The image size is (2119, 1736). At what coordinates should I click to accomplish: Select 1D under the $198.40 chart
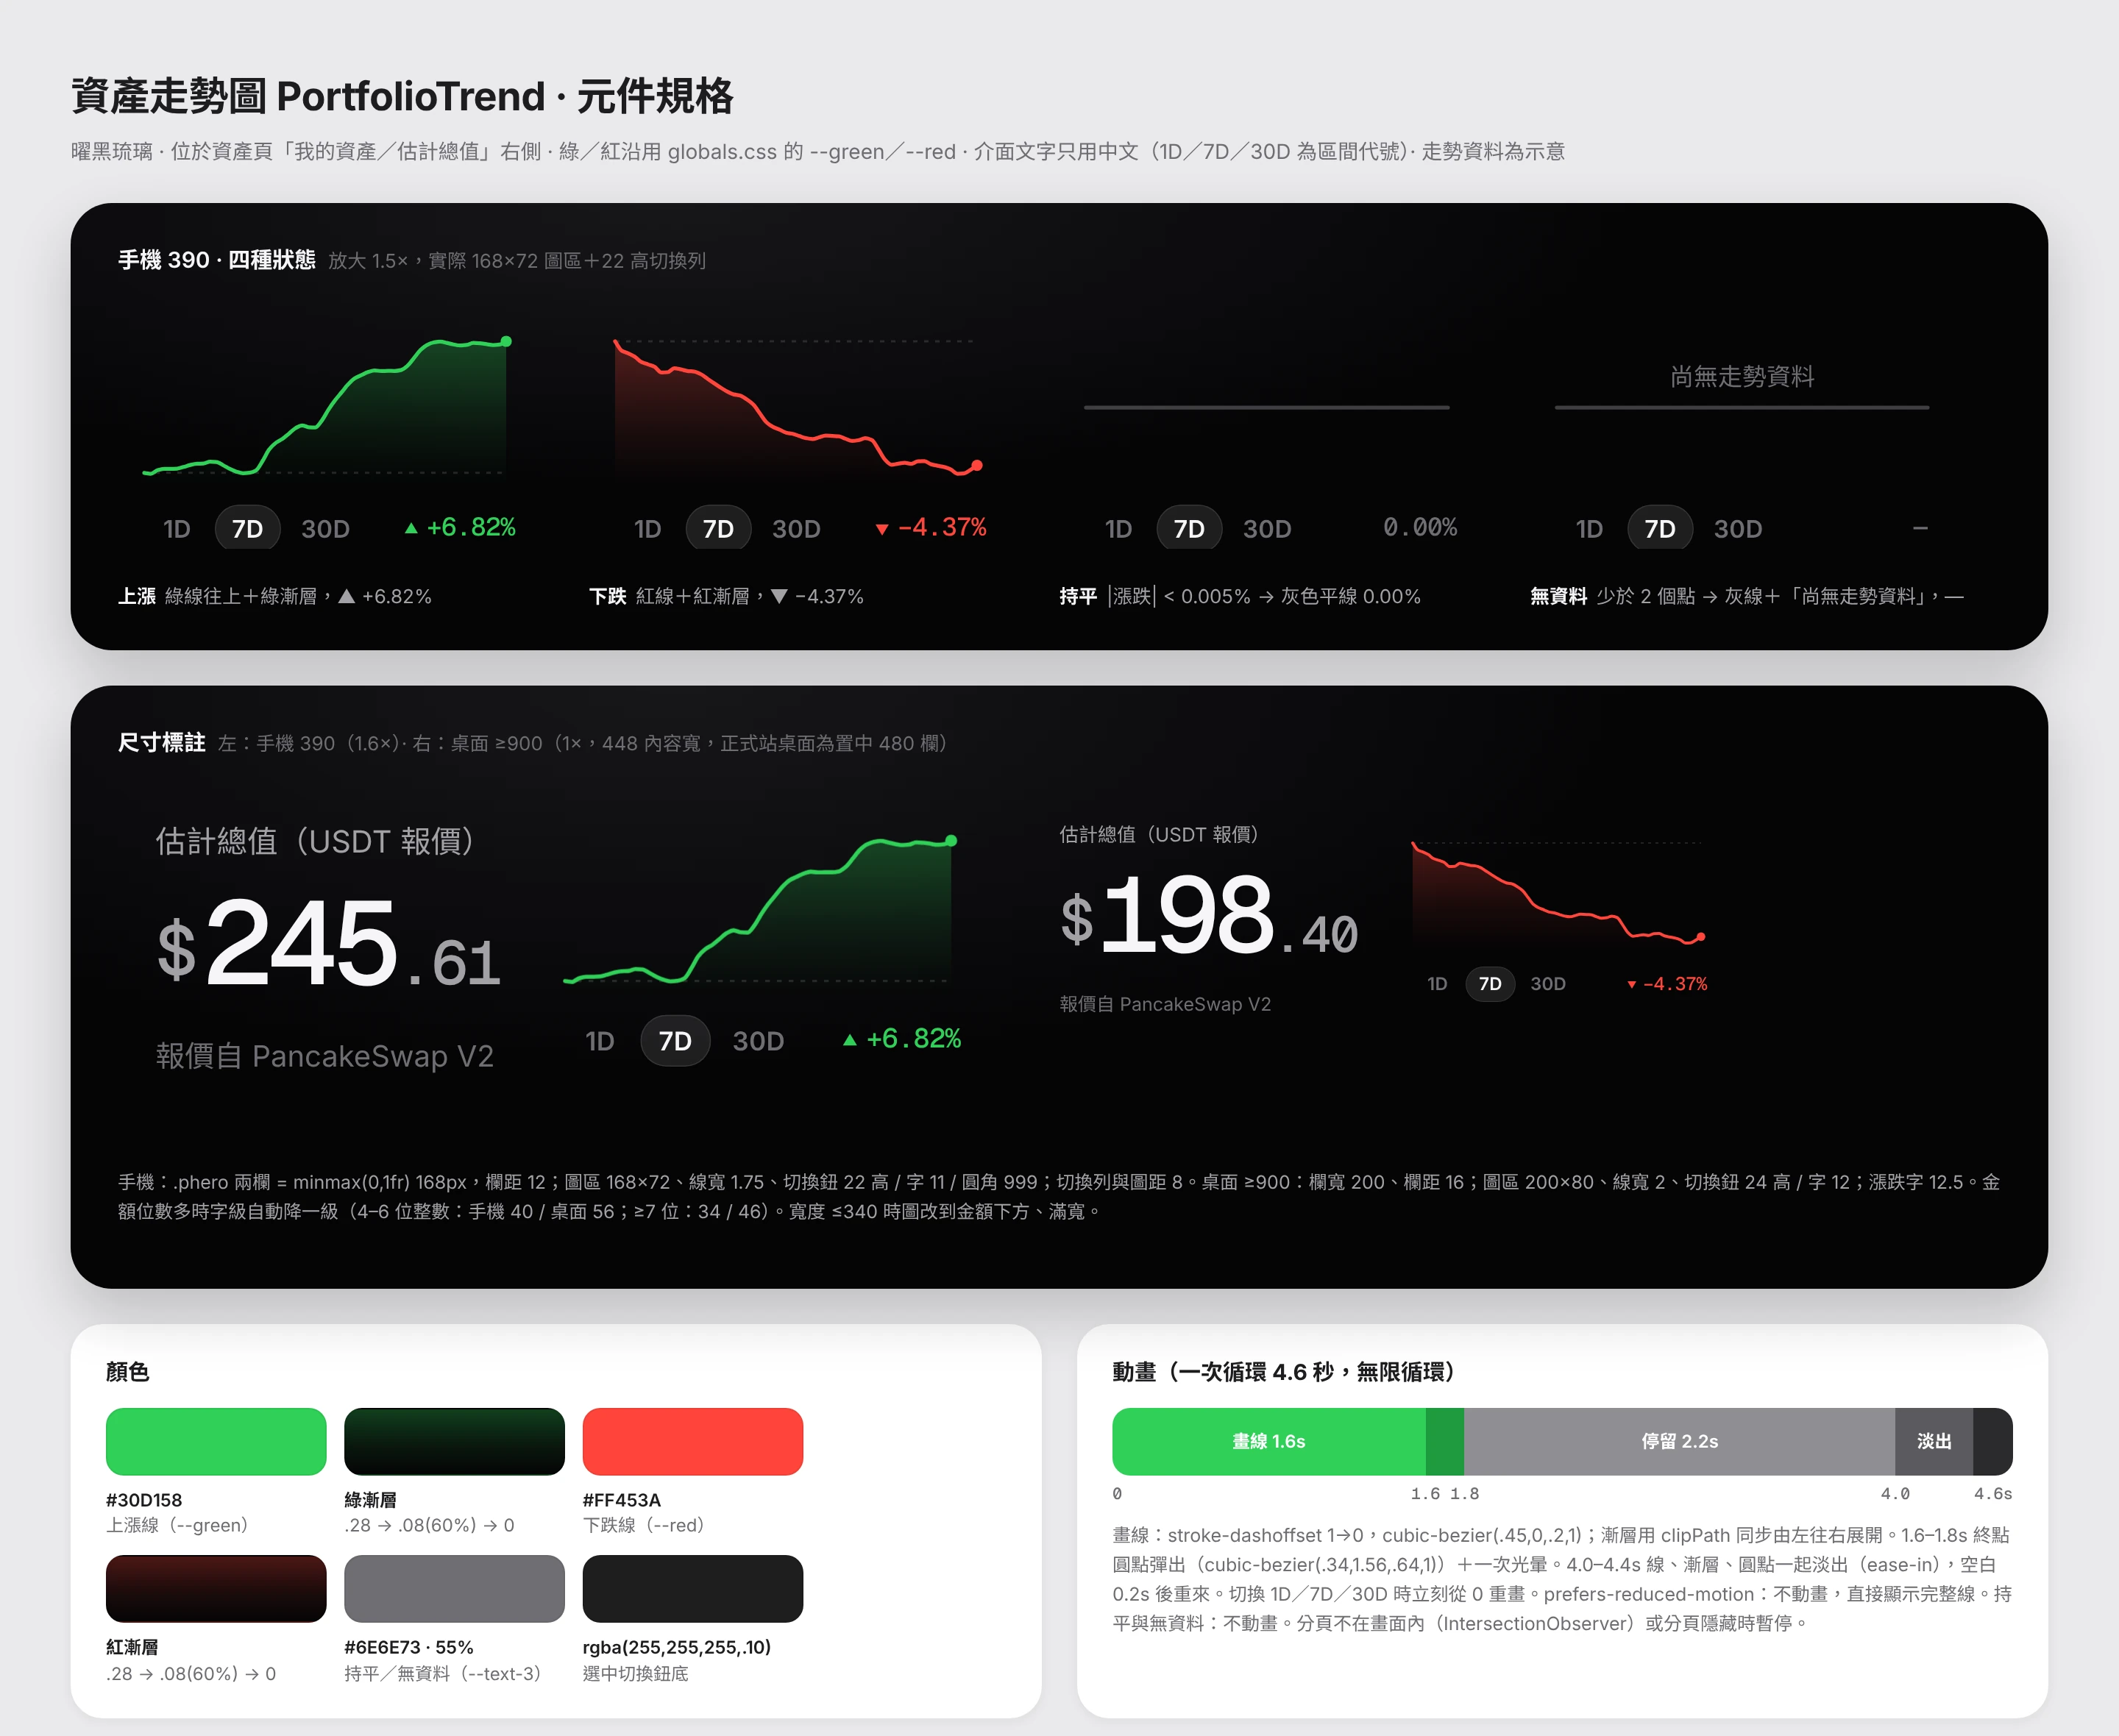click(x=1437, y=984)
